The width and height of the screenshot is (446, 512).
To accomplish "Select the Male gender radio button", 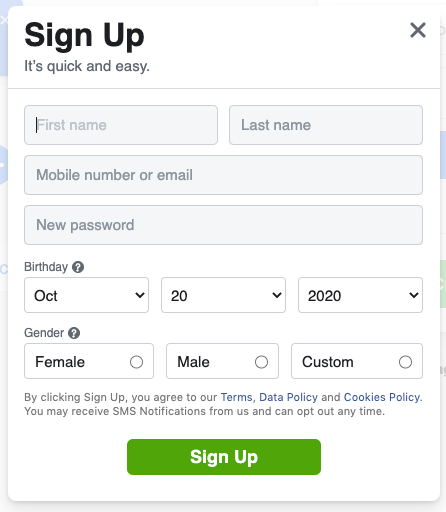I will pyautogui.click(x=261, y=362).
